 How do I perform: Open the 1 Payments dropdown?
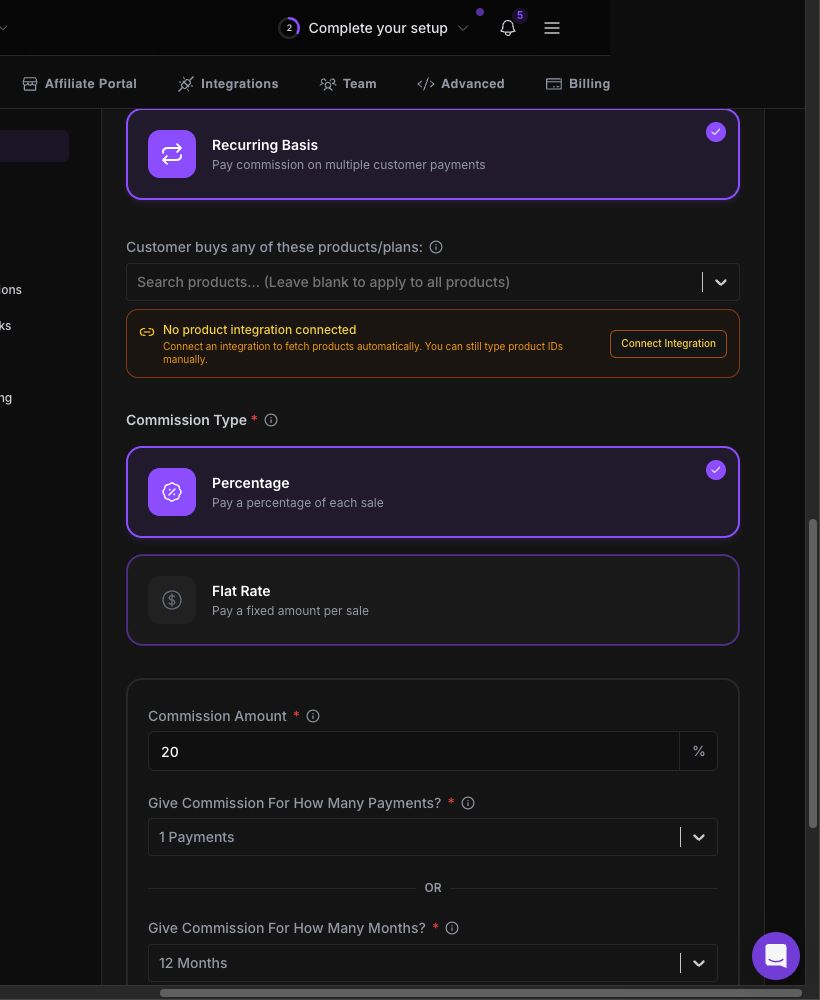(x=433, y=837)
